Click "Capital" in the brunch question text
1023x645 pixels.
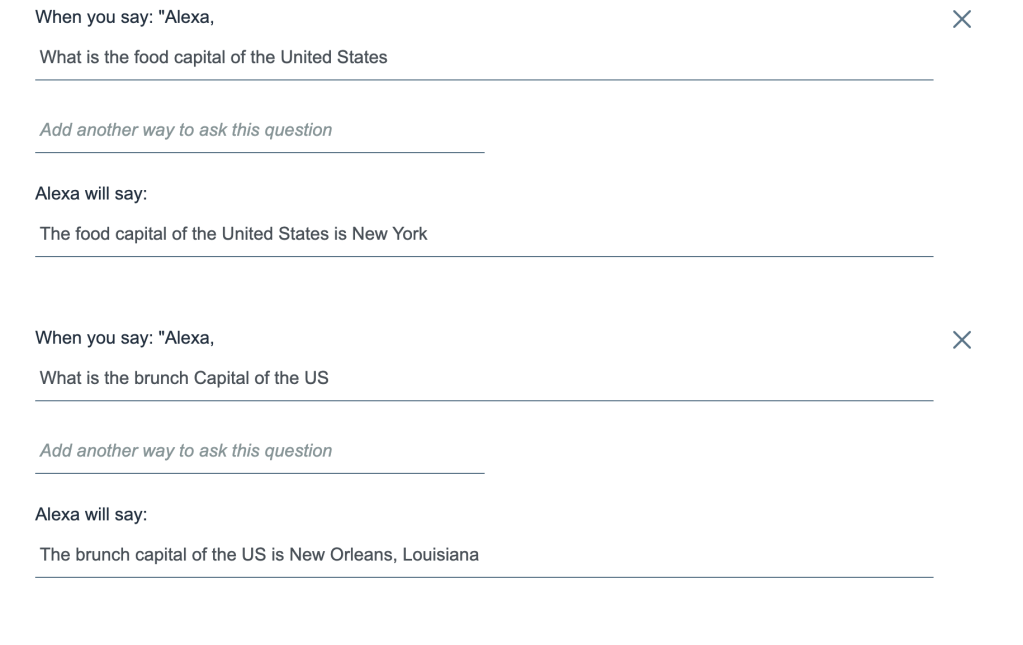tap(214, 379)
